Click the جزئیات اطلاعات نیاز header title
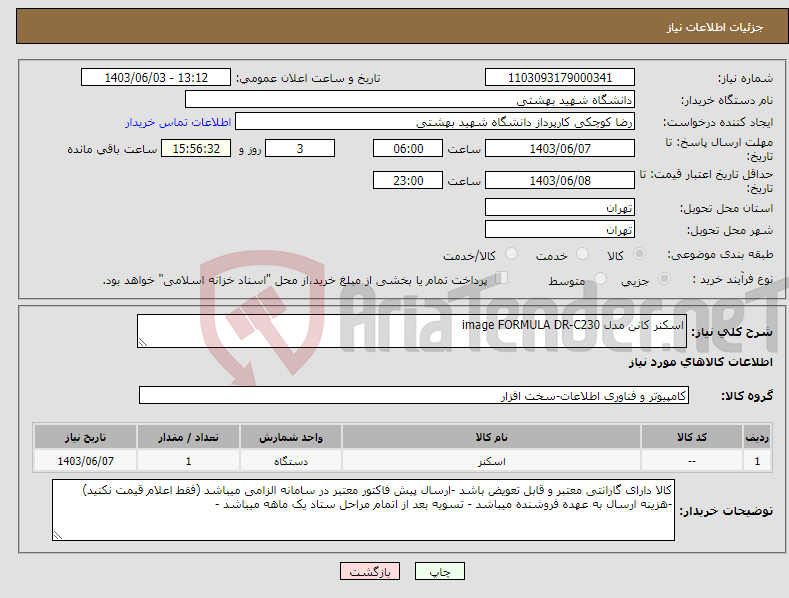Viewport: 789px width, 598px height. click(x=715, y=27)
